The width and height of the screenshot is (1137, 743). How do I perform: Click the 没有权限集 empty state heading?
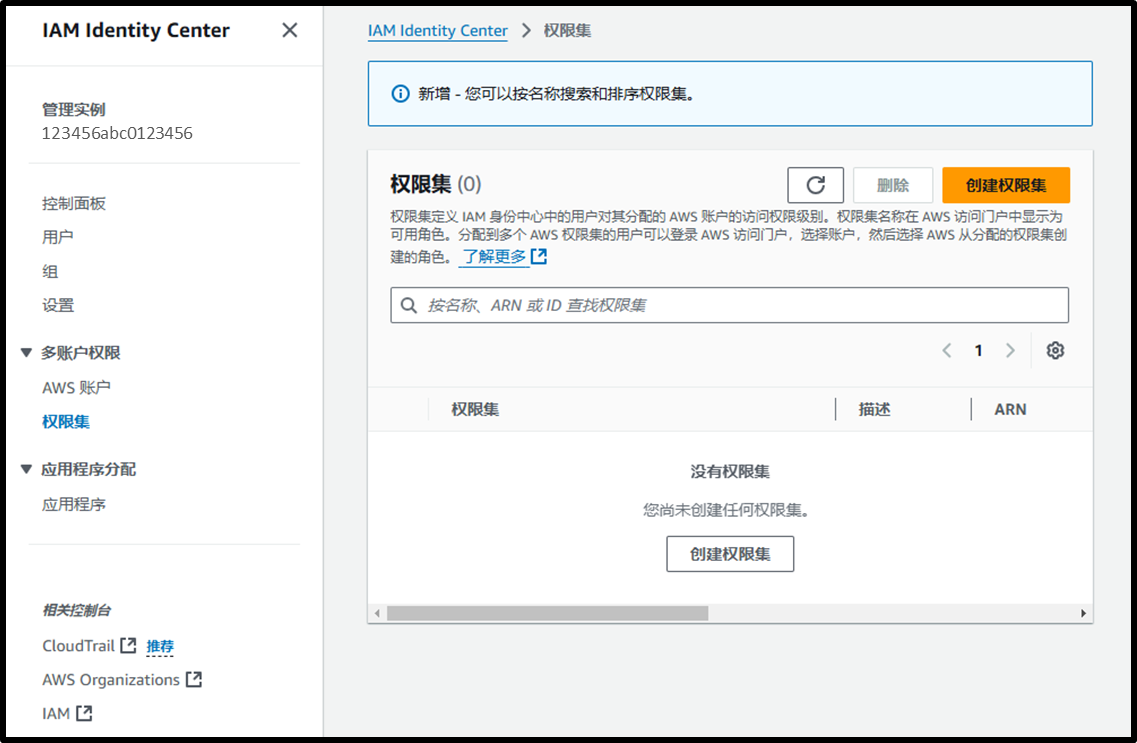point(730,472)
